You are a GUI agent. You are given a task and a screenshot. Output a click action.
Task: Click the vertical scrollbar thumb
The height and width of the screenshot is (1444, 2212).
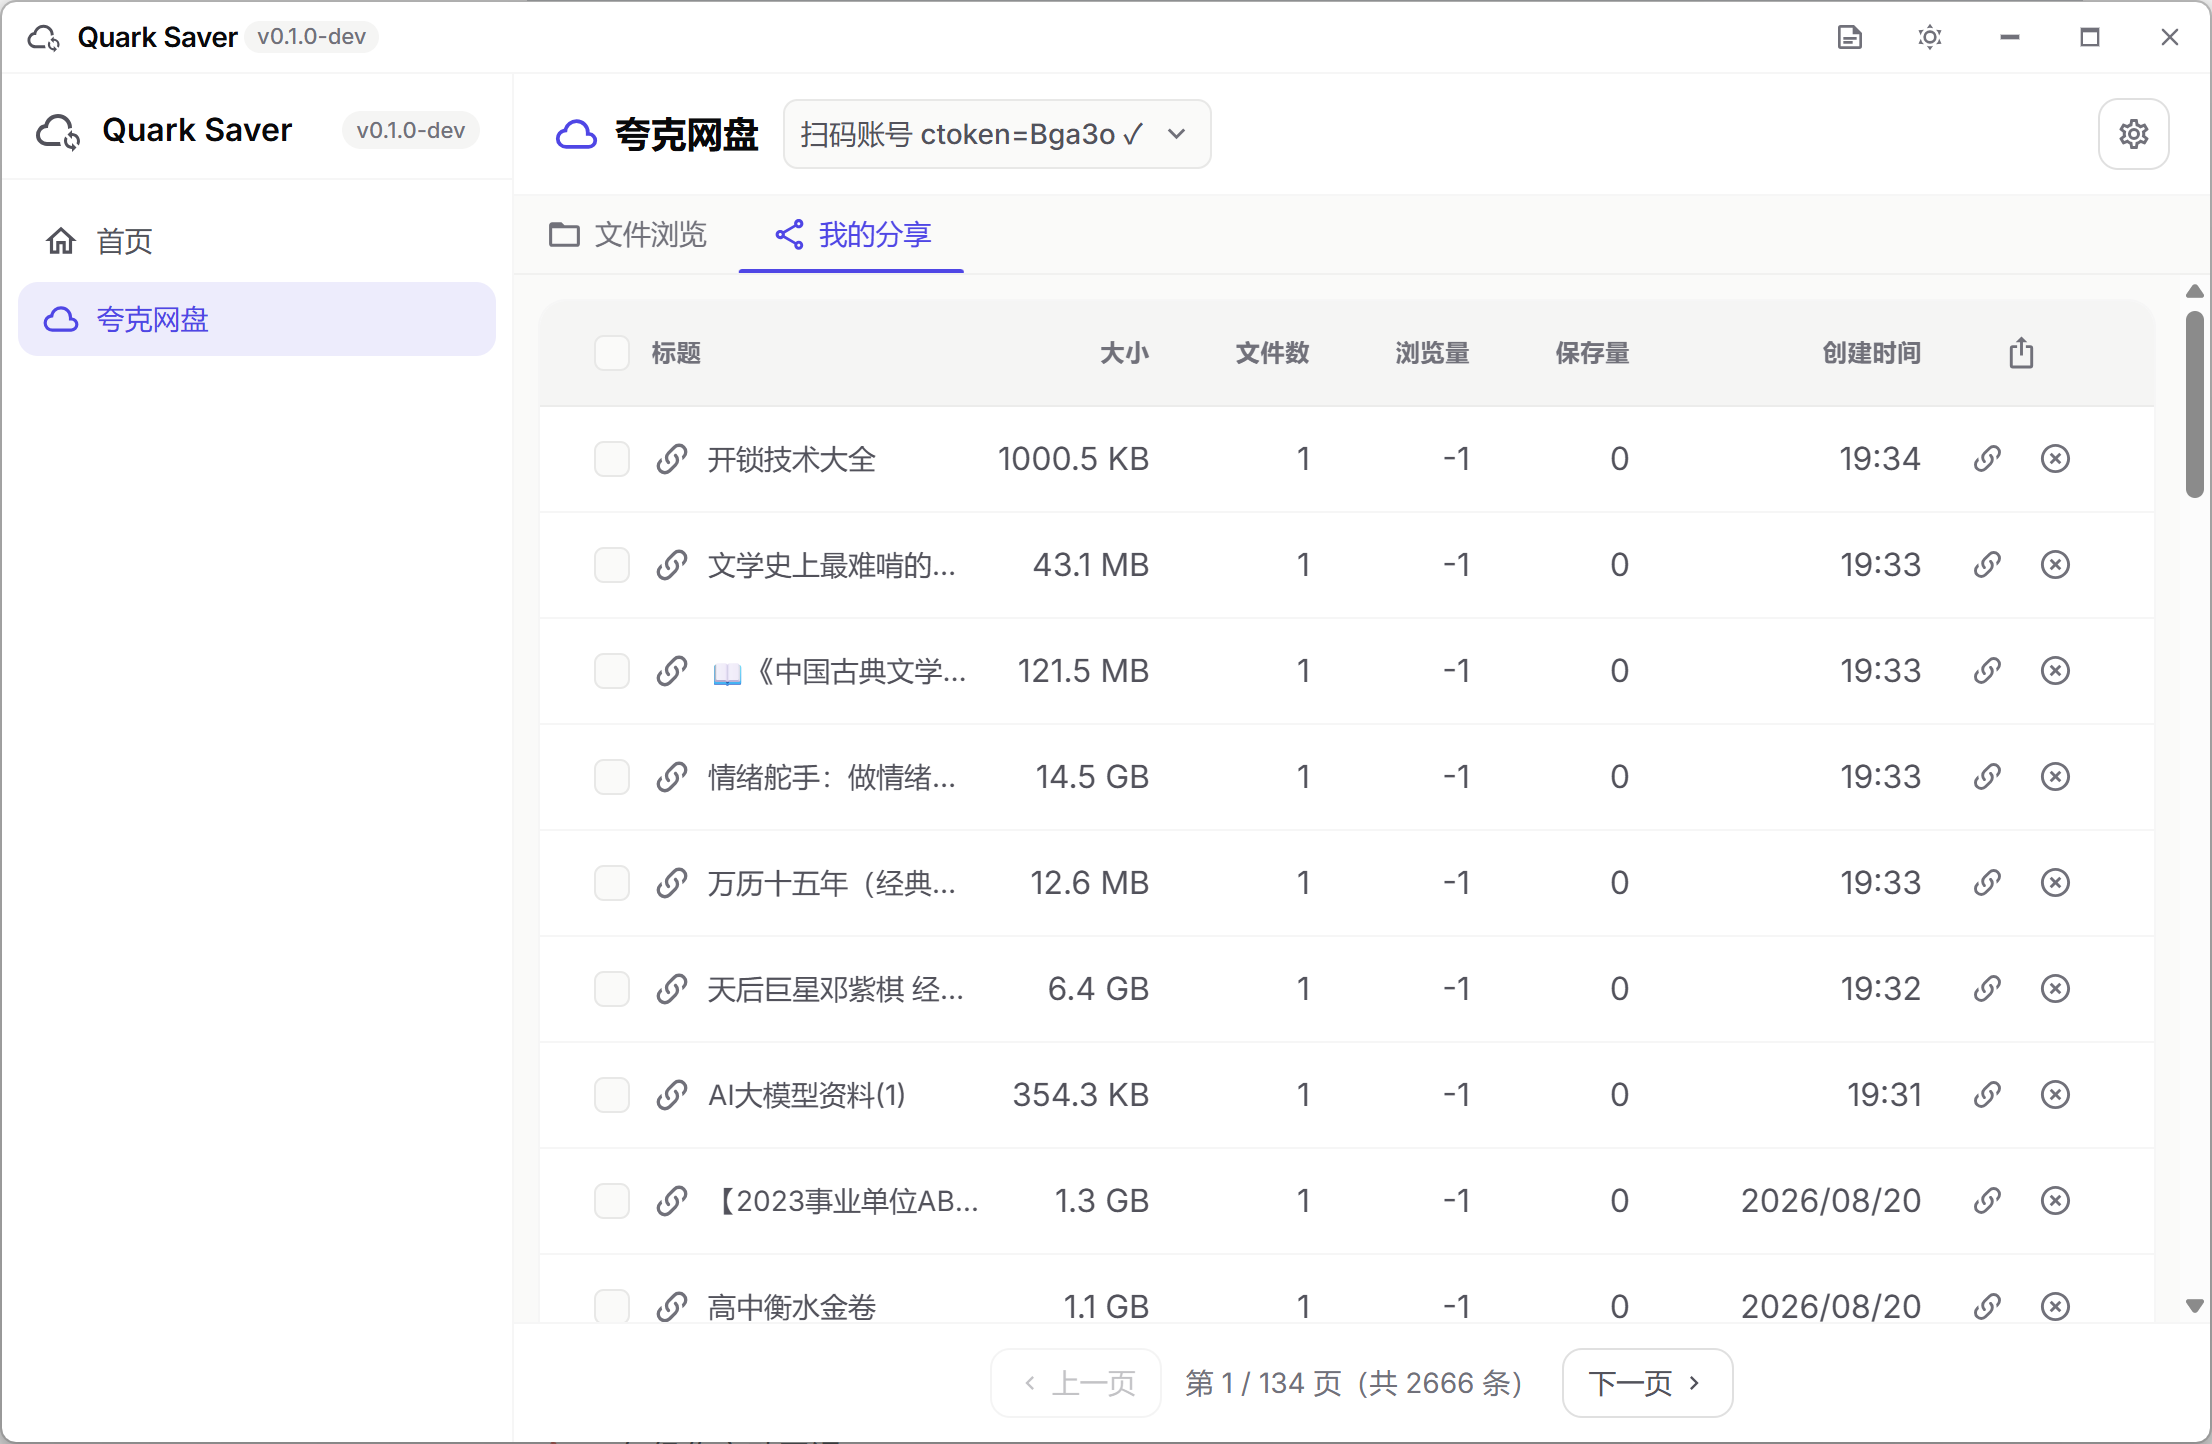(2194, 405)
